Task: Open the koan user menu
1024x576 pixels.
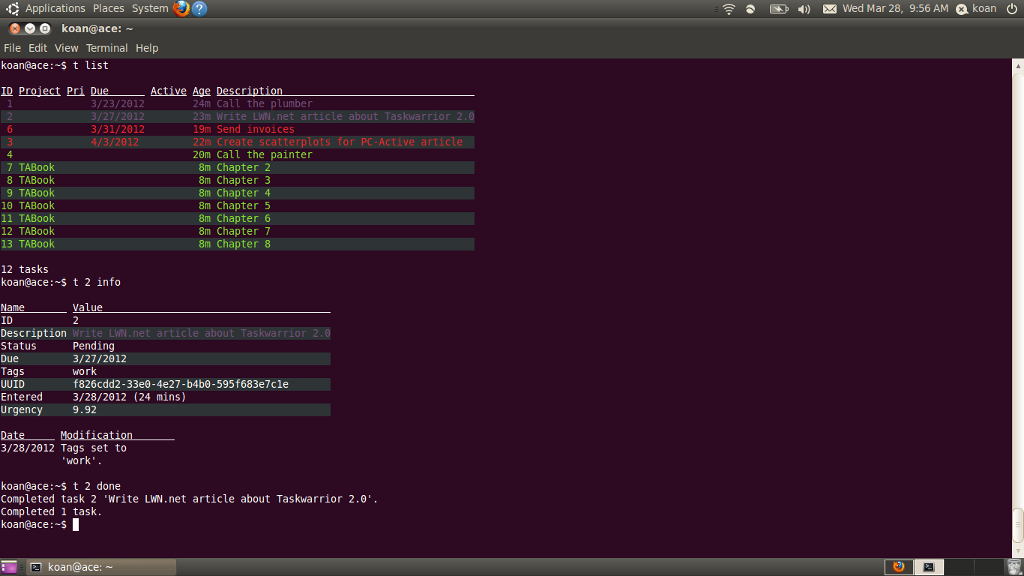Action: (984, 8)
